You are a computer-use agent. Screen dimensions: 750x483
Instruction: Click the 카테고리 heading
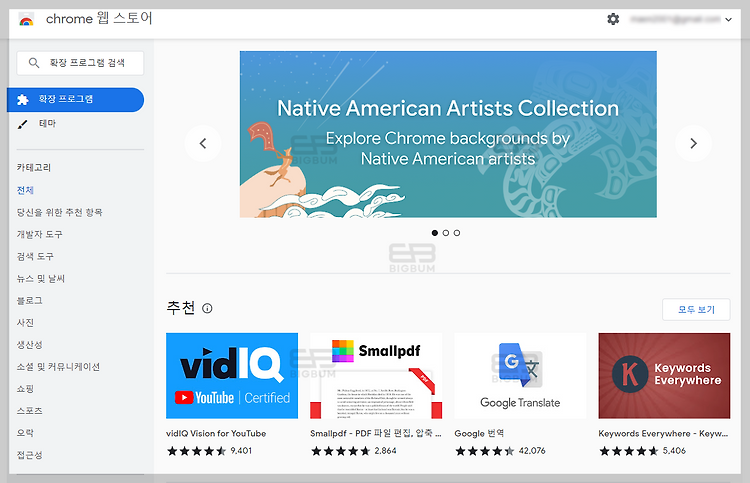click(x=34, y=167)
